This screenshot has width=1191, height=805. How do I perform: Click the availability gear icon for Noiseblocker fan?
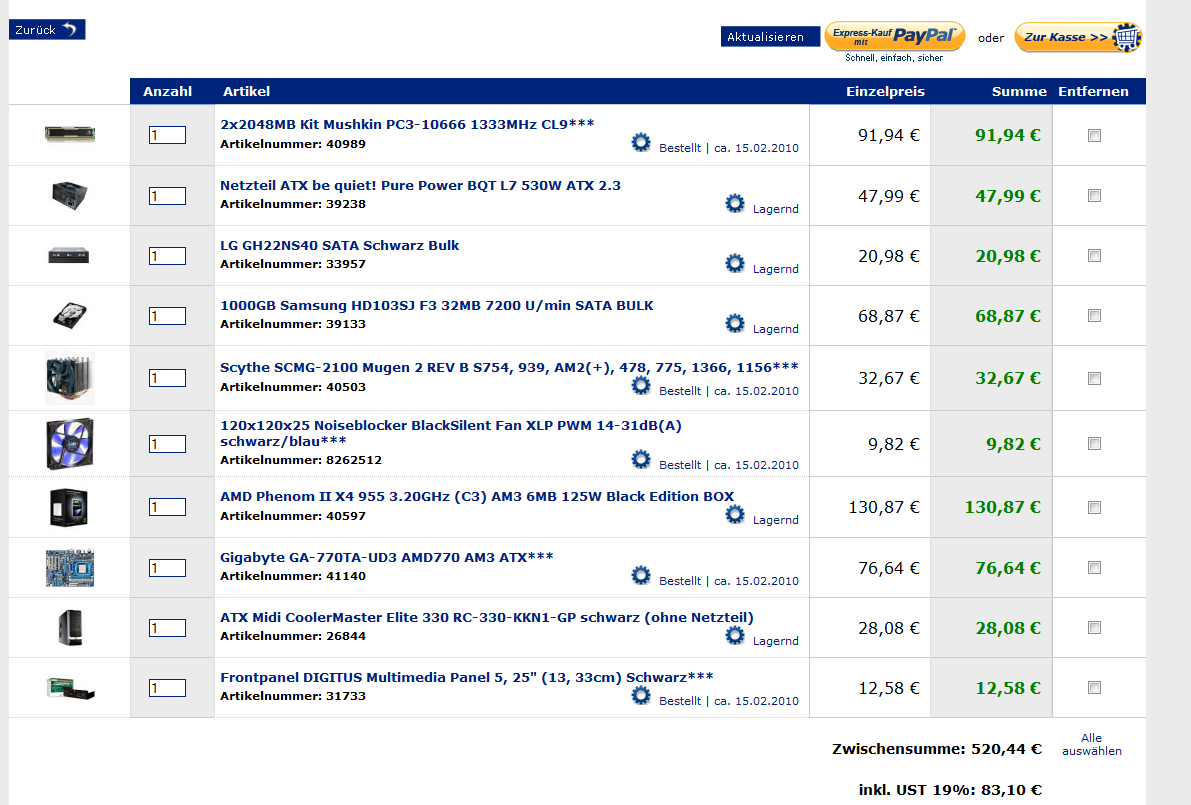(x=641, y=459)
